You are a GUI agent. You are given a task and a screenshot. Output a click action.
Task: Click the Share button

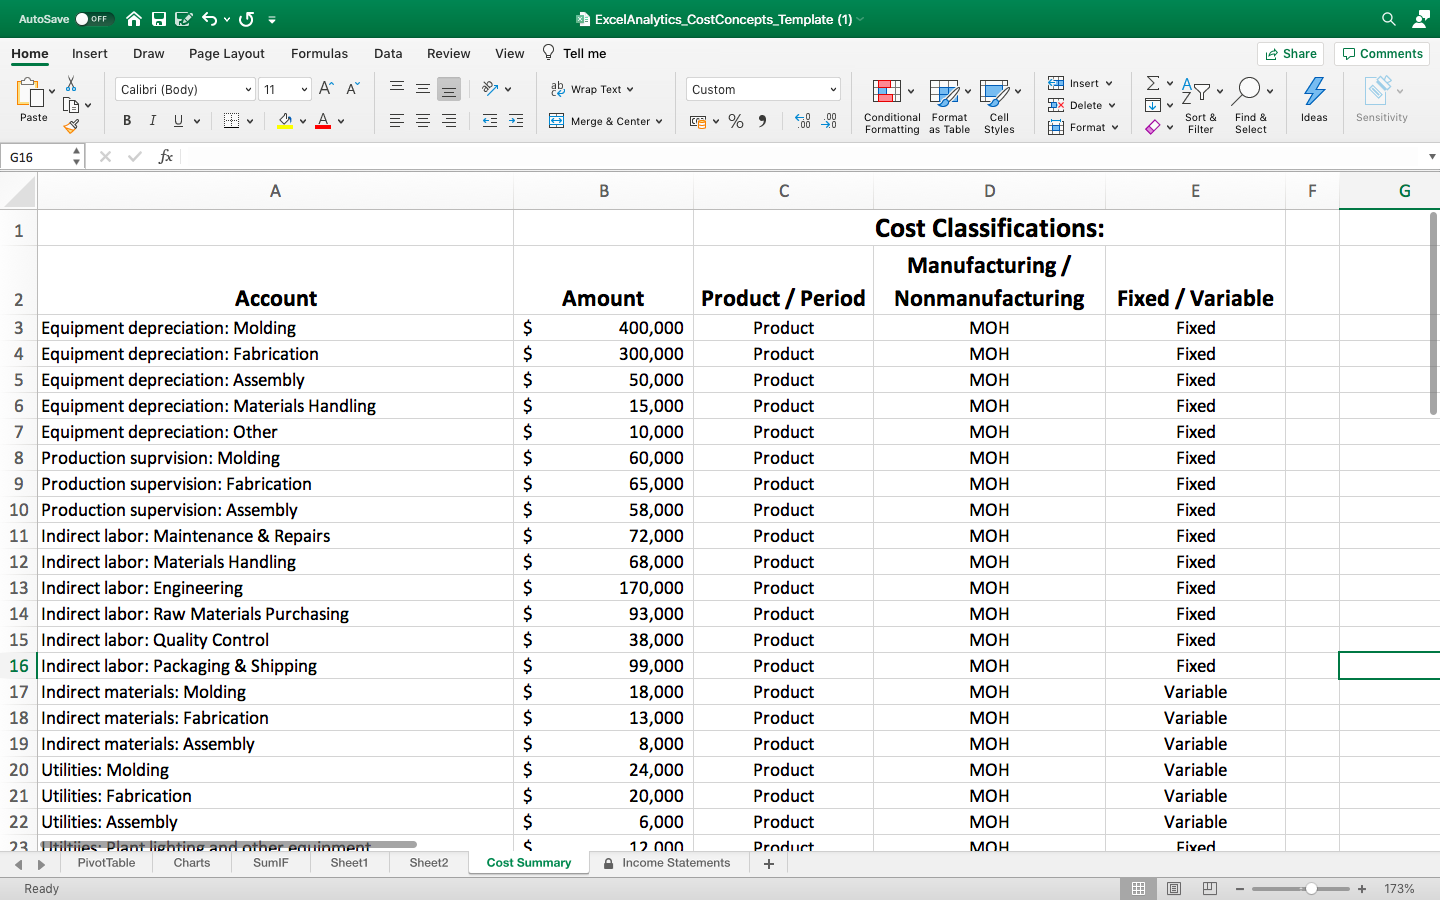pos(1290,54)
